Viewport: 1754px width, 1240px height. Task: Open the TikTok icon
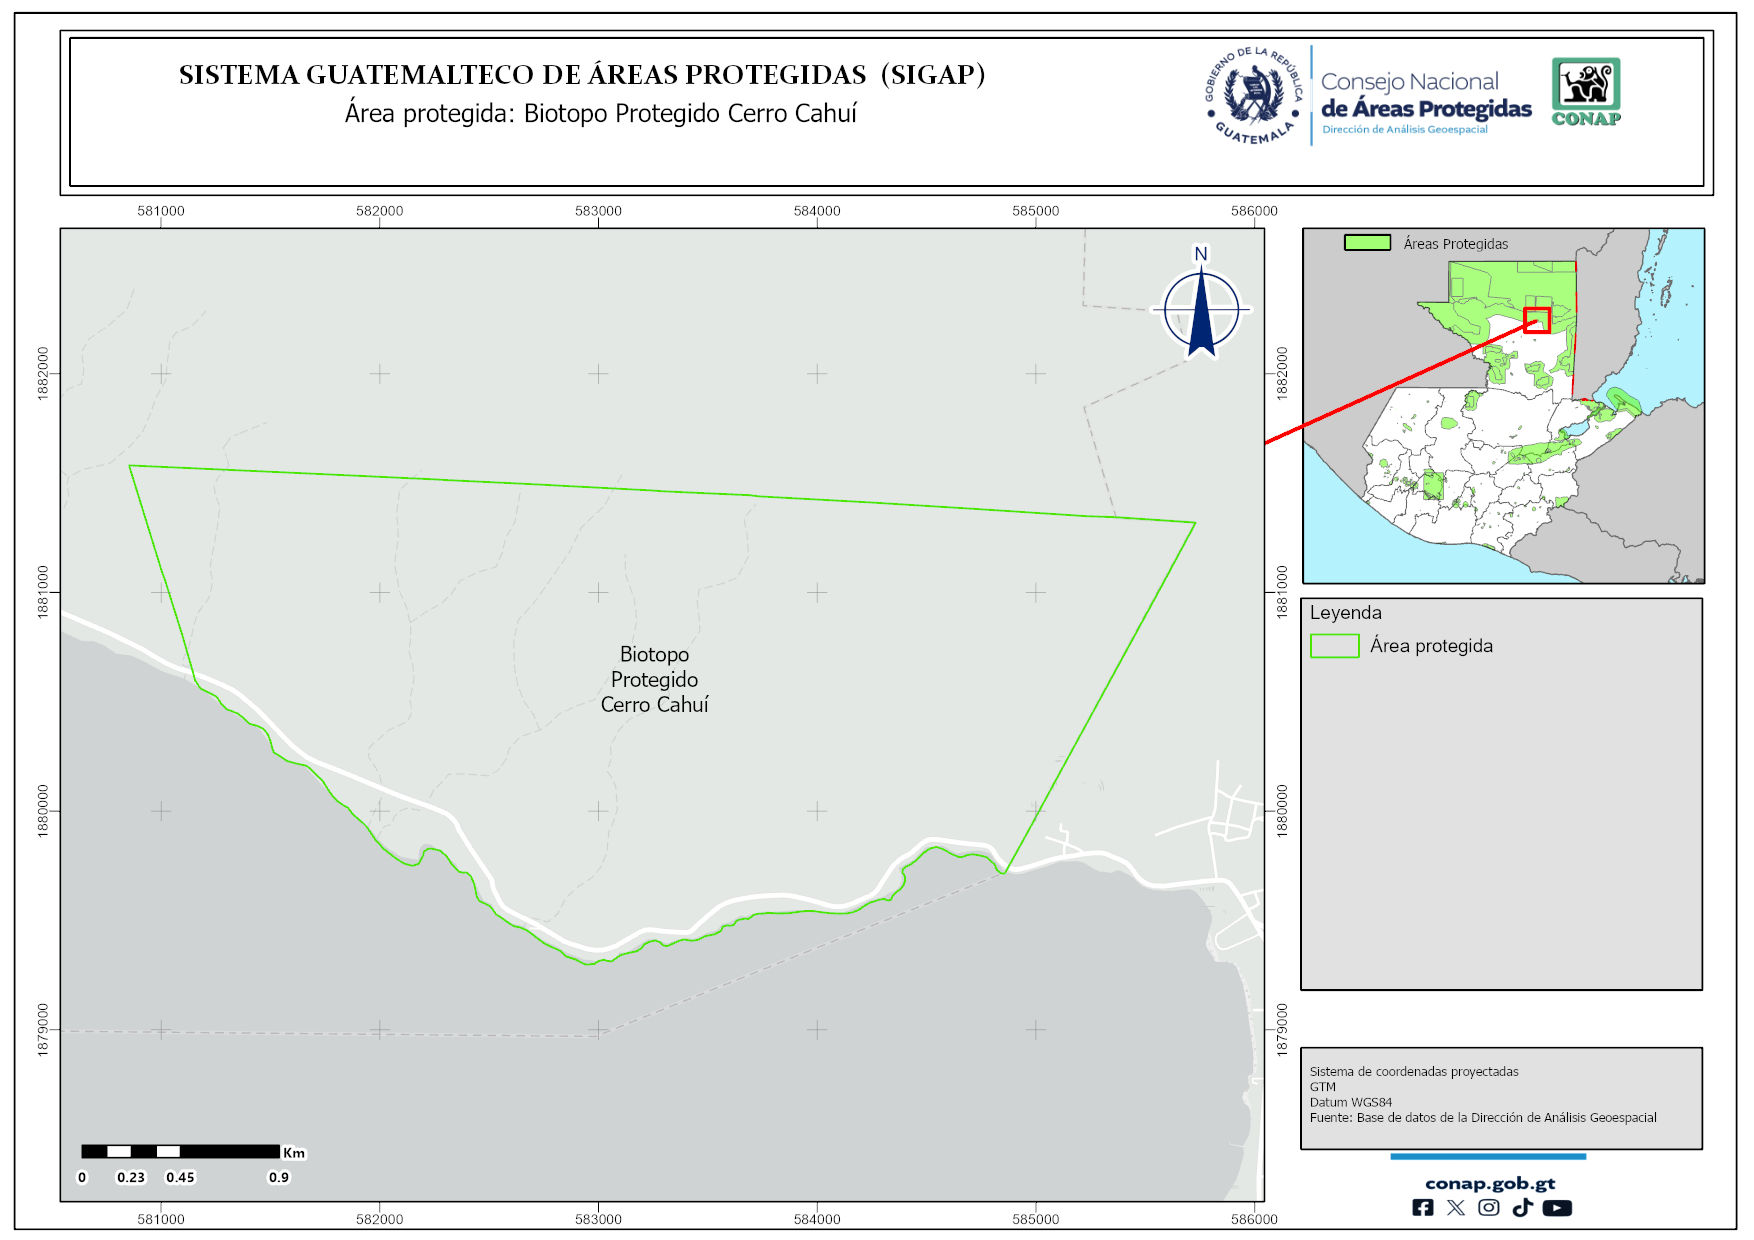point(1522,1208)
